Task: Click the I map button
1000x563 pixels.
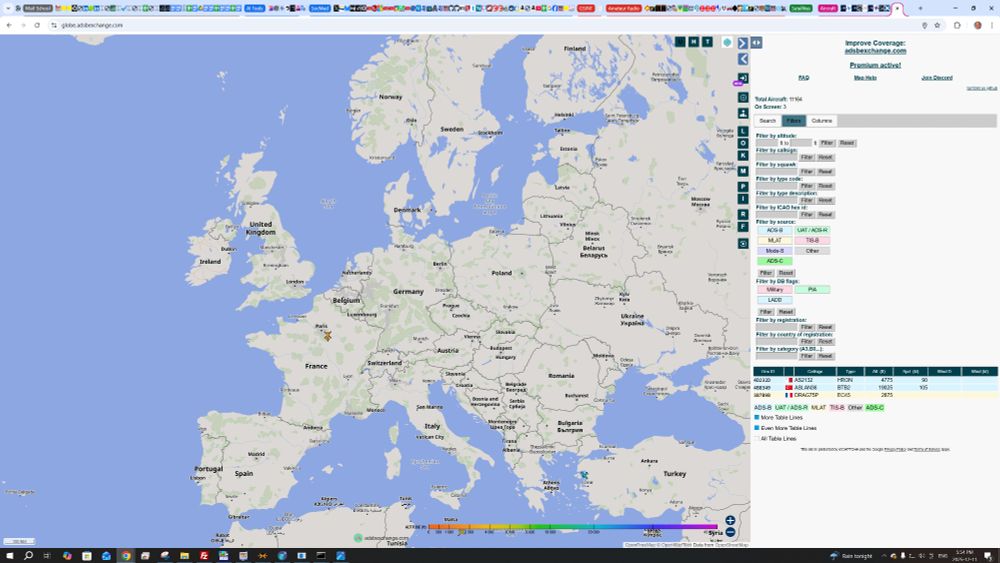Action: [x=743, y=199]
